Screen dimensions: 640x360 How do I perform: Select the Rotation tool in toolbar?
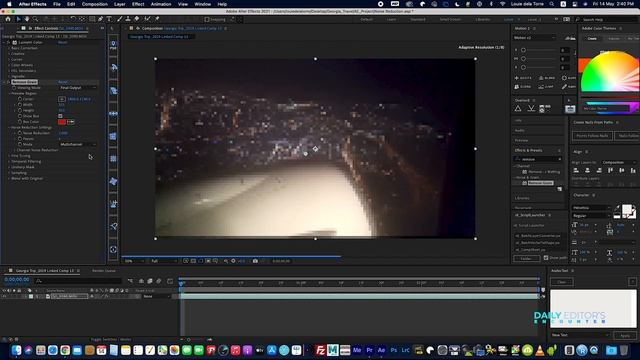(73, 19)
